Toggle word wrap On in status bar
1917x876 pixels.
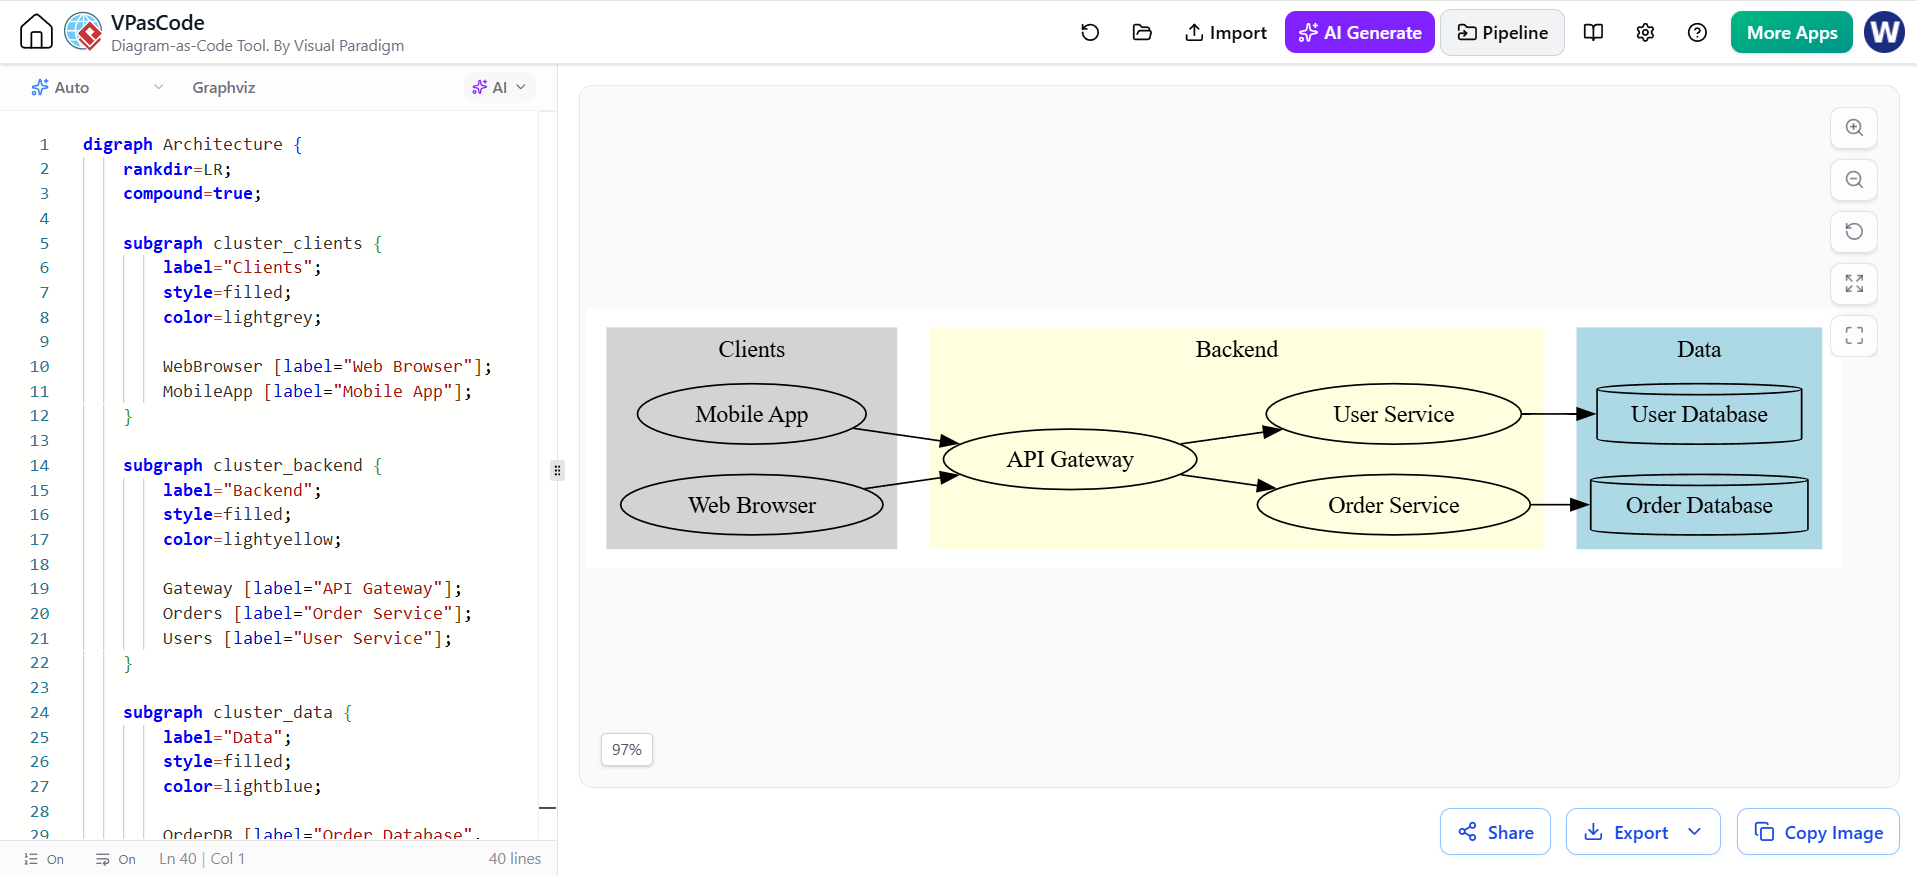(116, 859)
